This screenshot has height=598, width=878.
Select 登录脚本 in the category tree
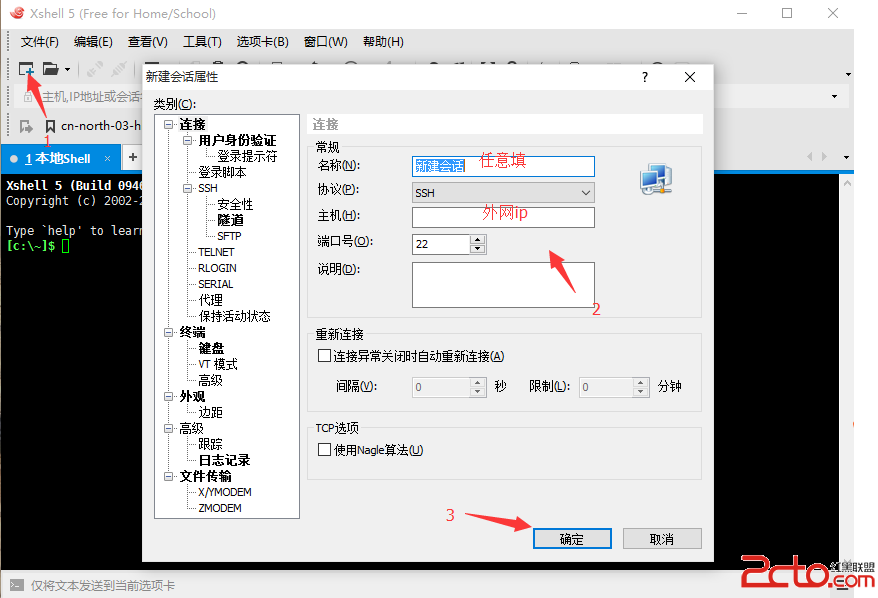(222, 172)
